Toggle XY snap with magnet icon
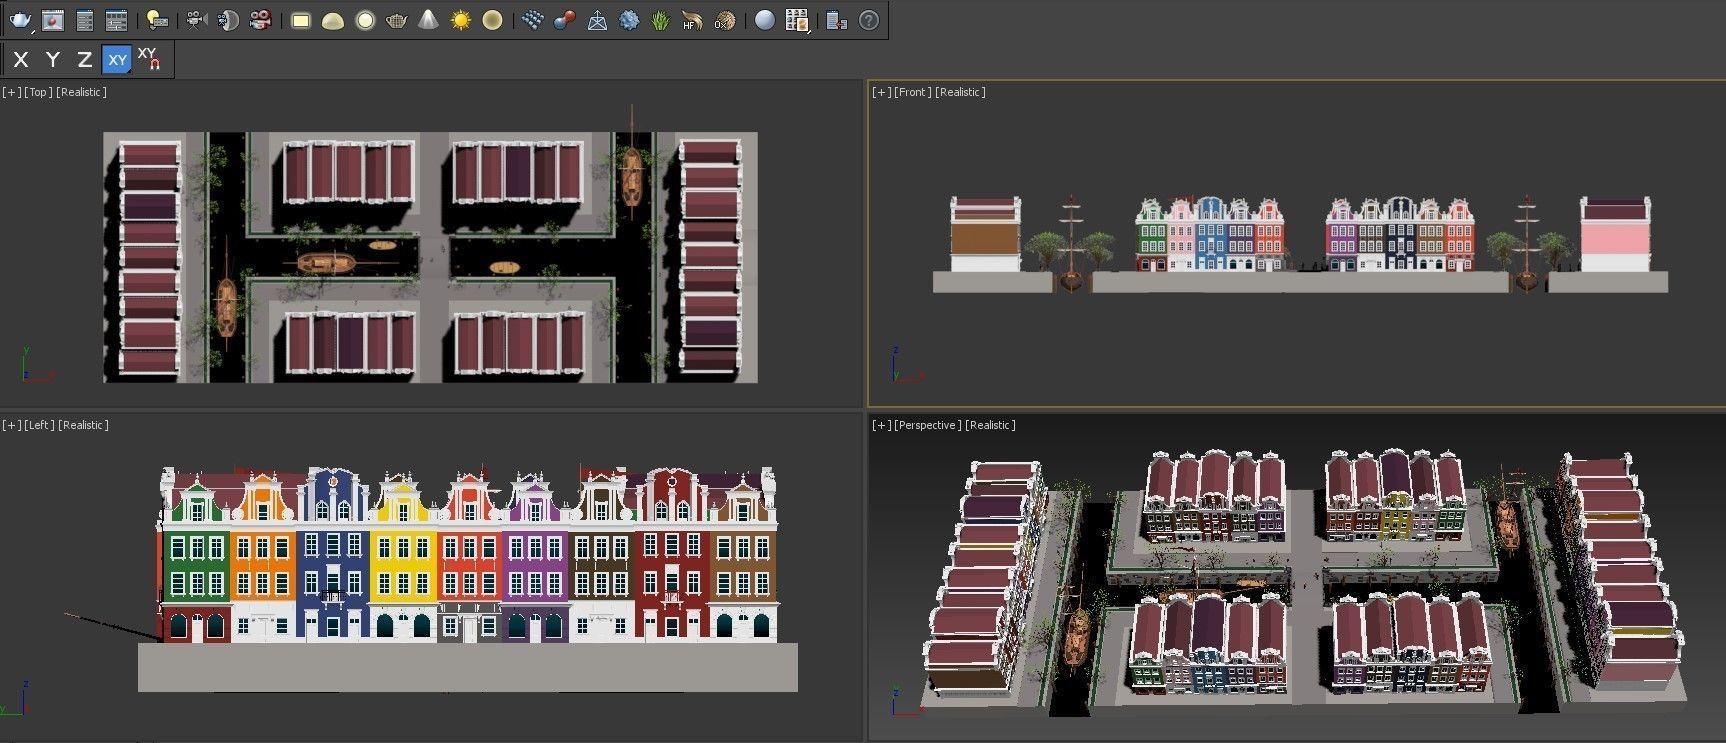Image resolution: width=1726 pixels, height=743 pixels. pos(149,60)
